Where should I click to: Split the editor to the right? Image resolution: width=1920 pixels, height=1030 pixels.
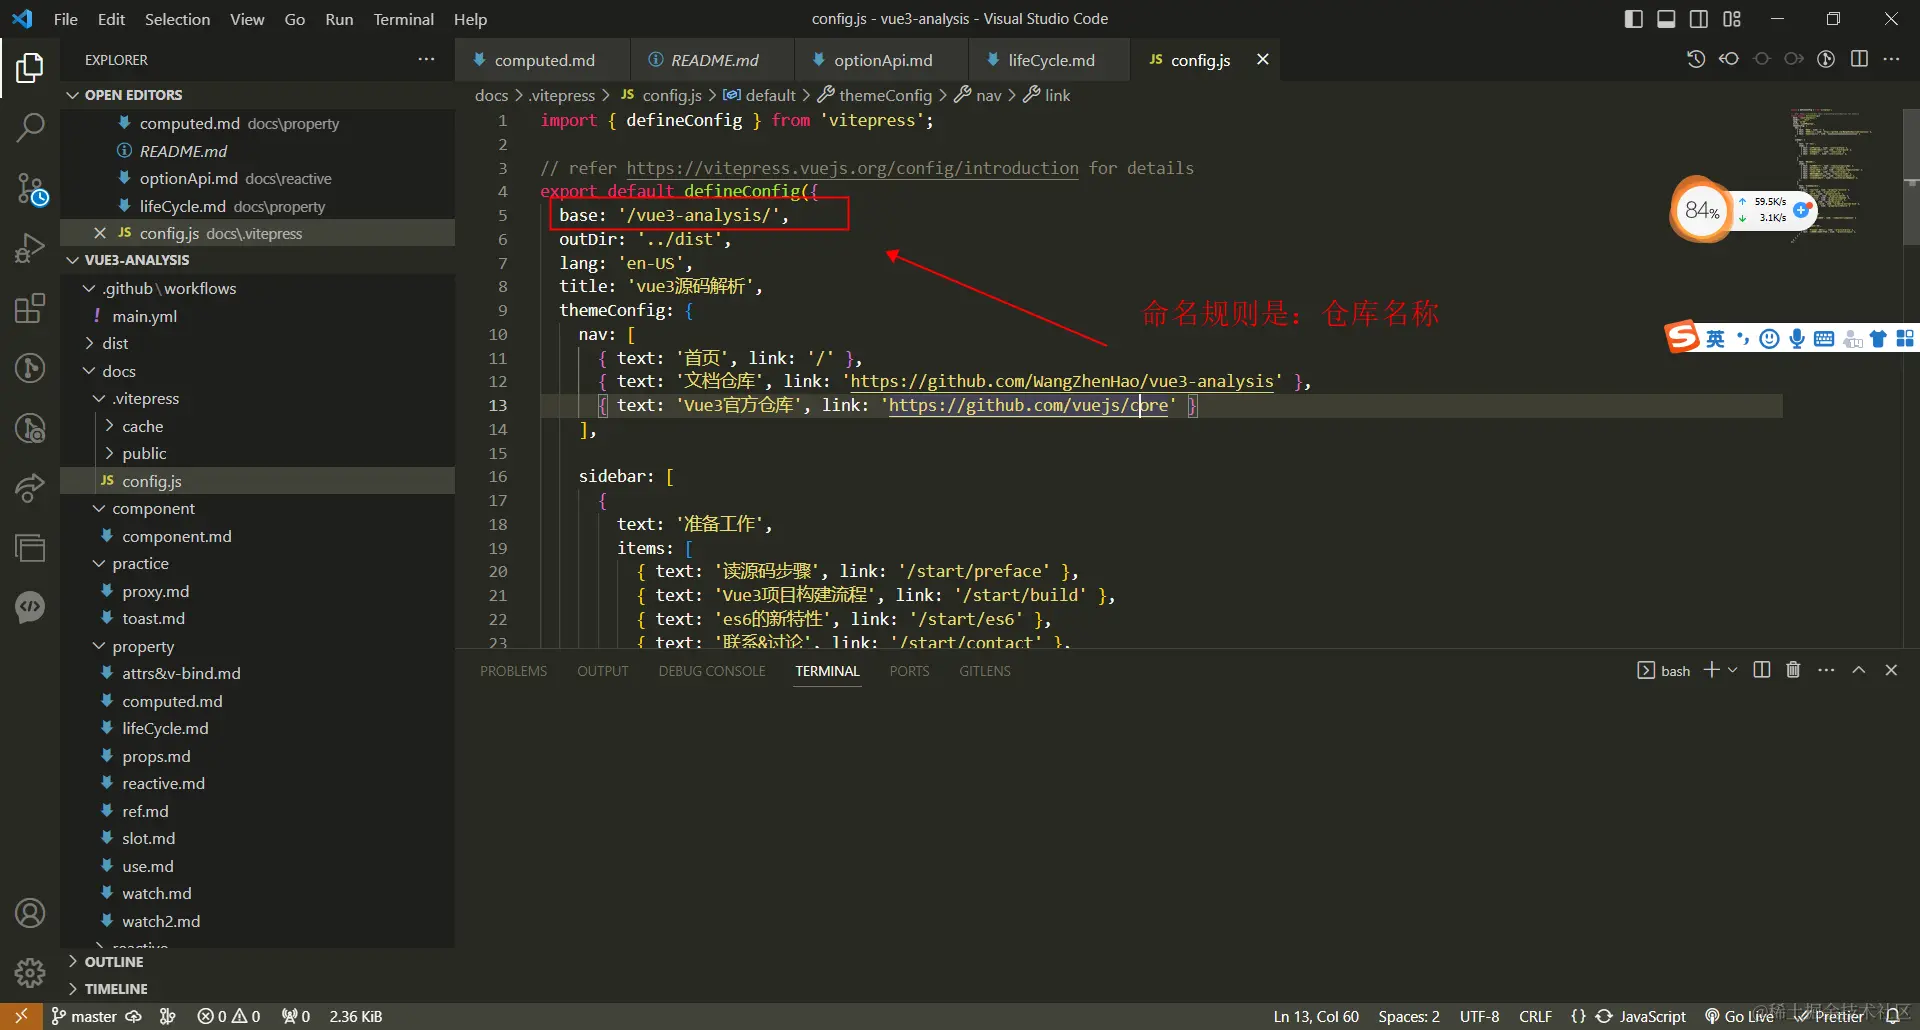tap(1859, 59)
